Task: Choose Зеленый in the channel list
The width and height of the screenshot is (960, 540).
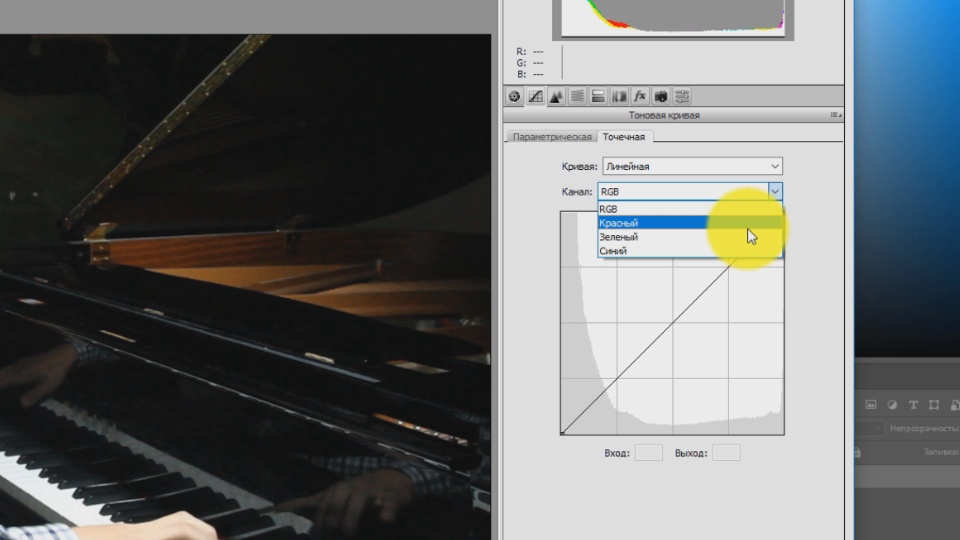Action: click(690, 237)
